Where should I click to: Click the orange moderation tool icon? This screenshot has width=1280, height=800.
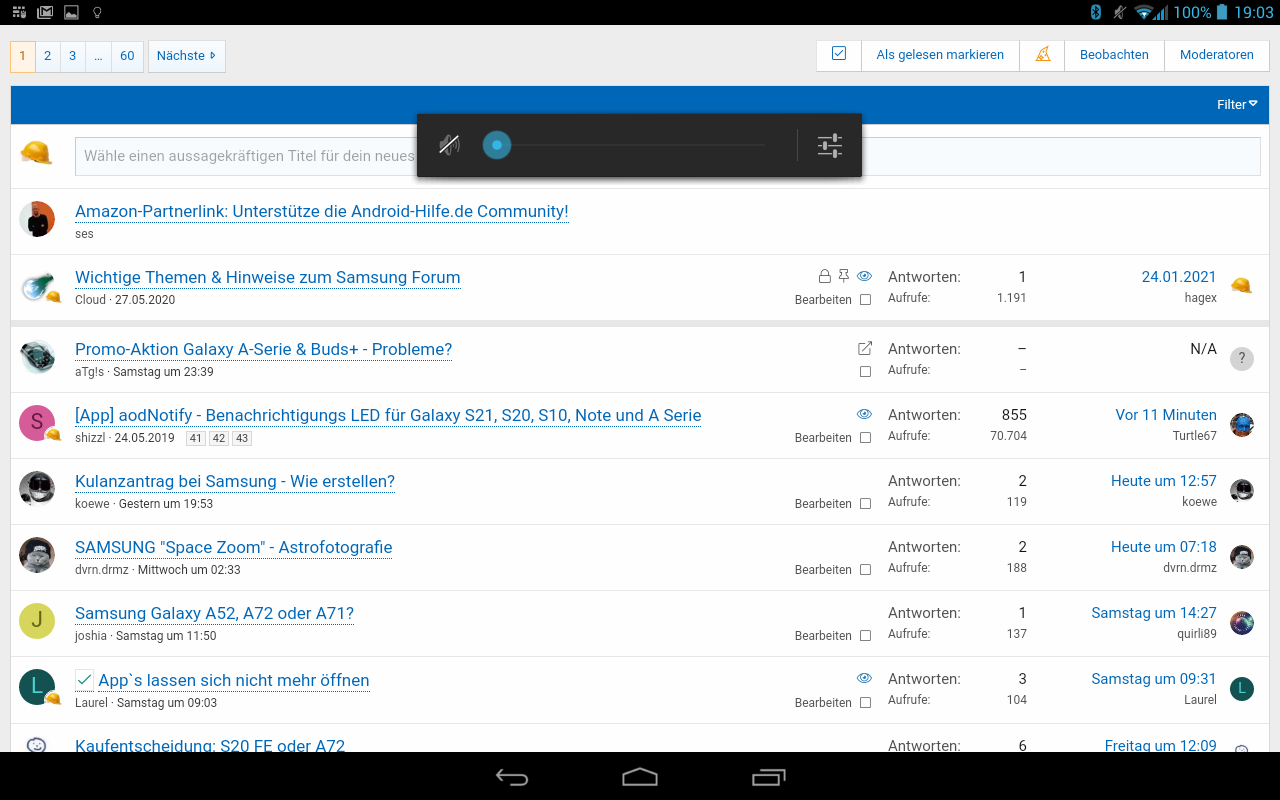(1042, 55)
